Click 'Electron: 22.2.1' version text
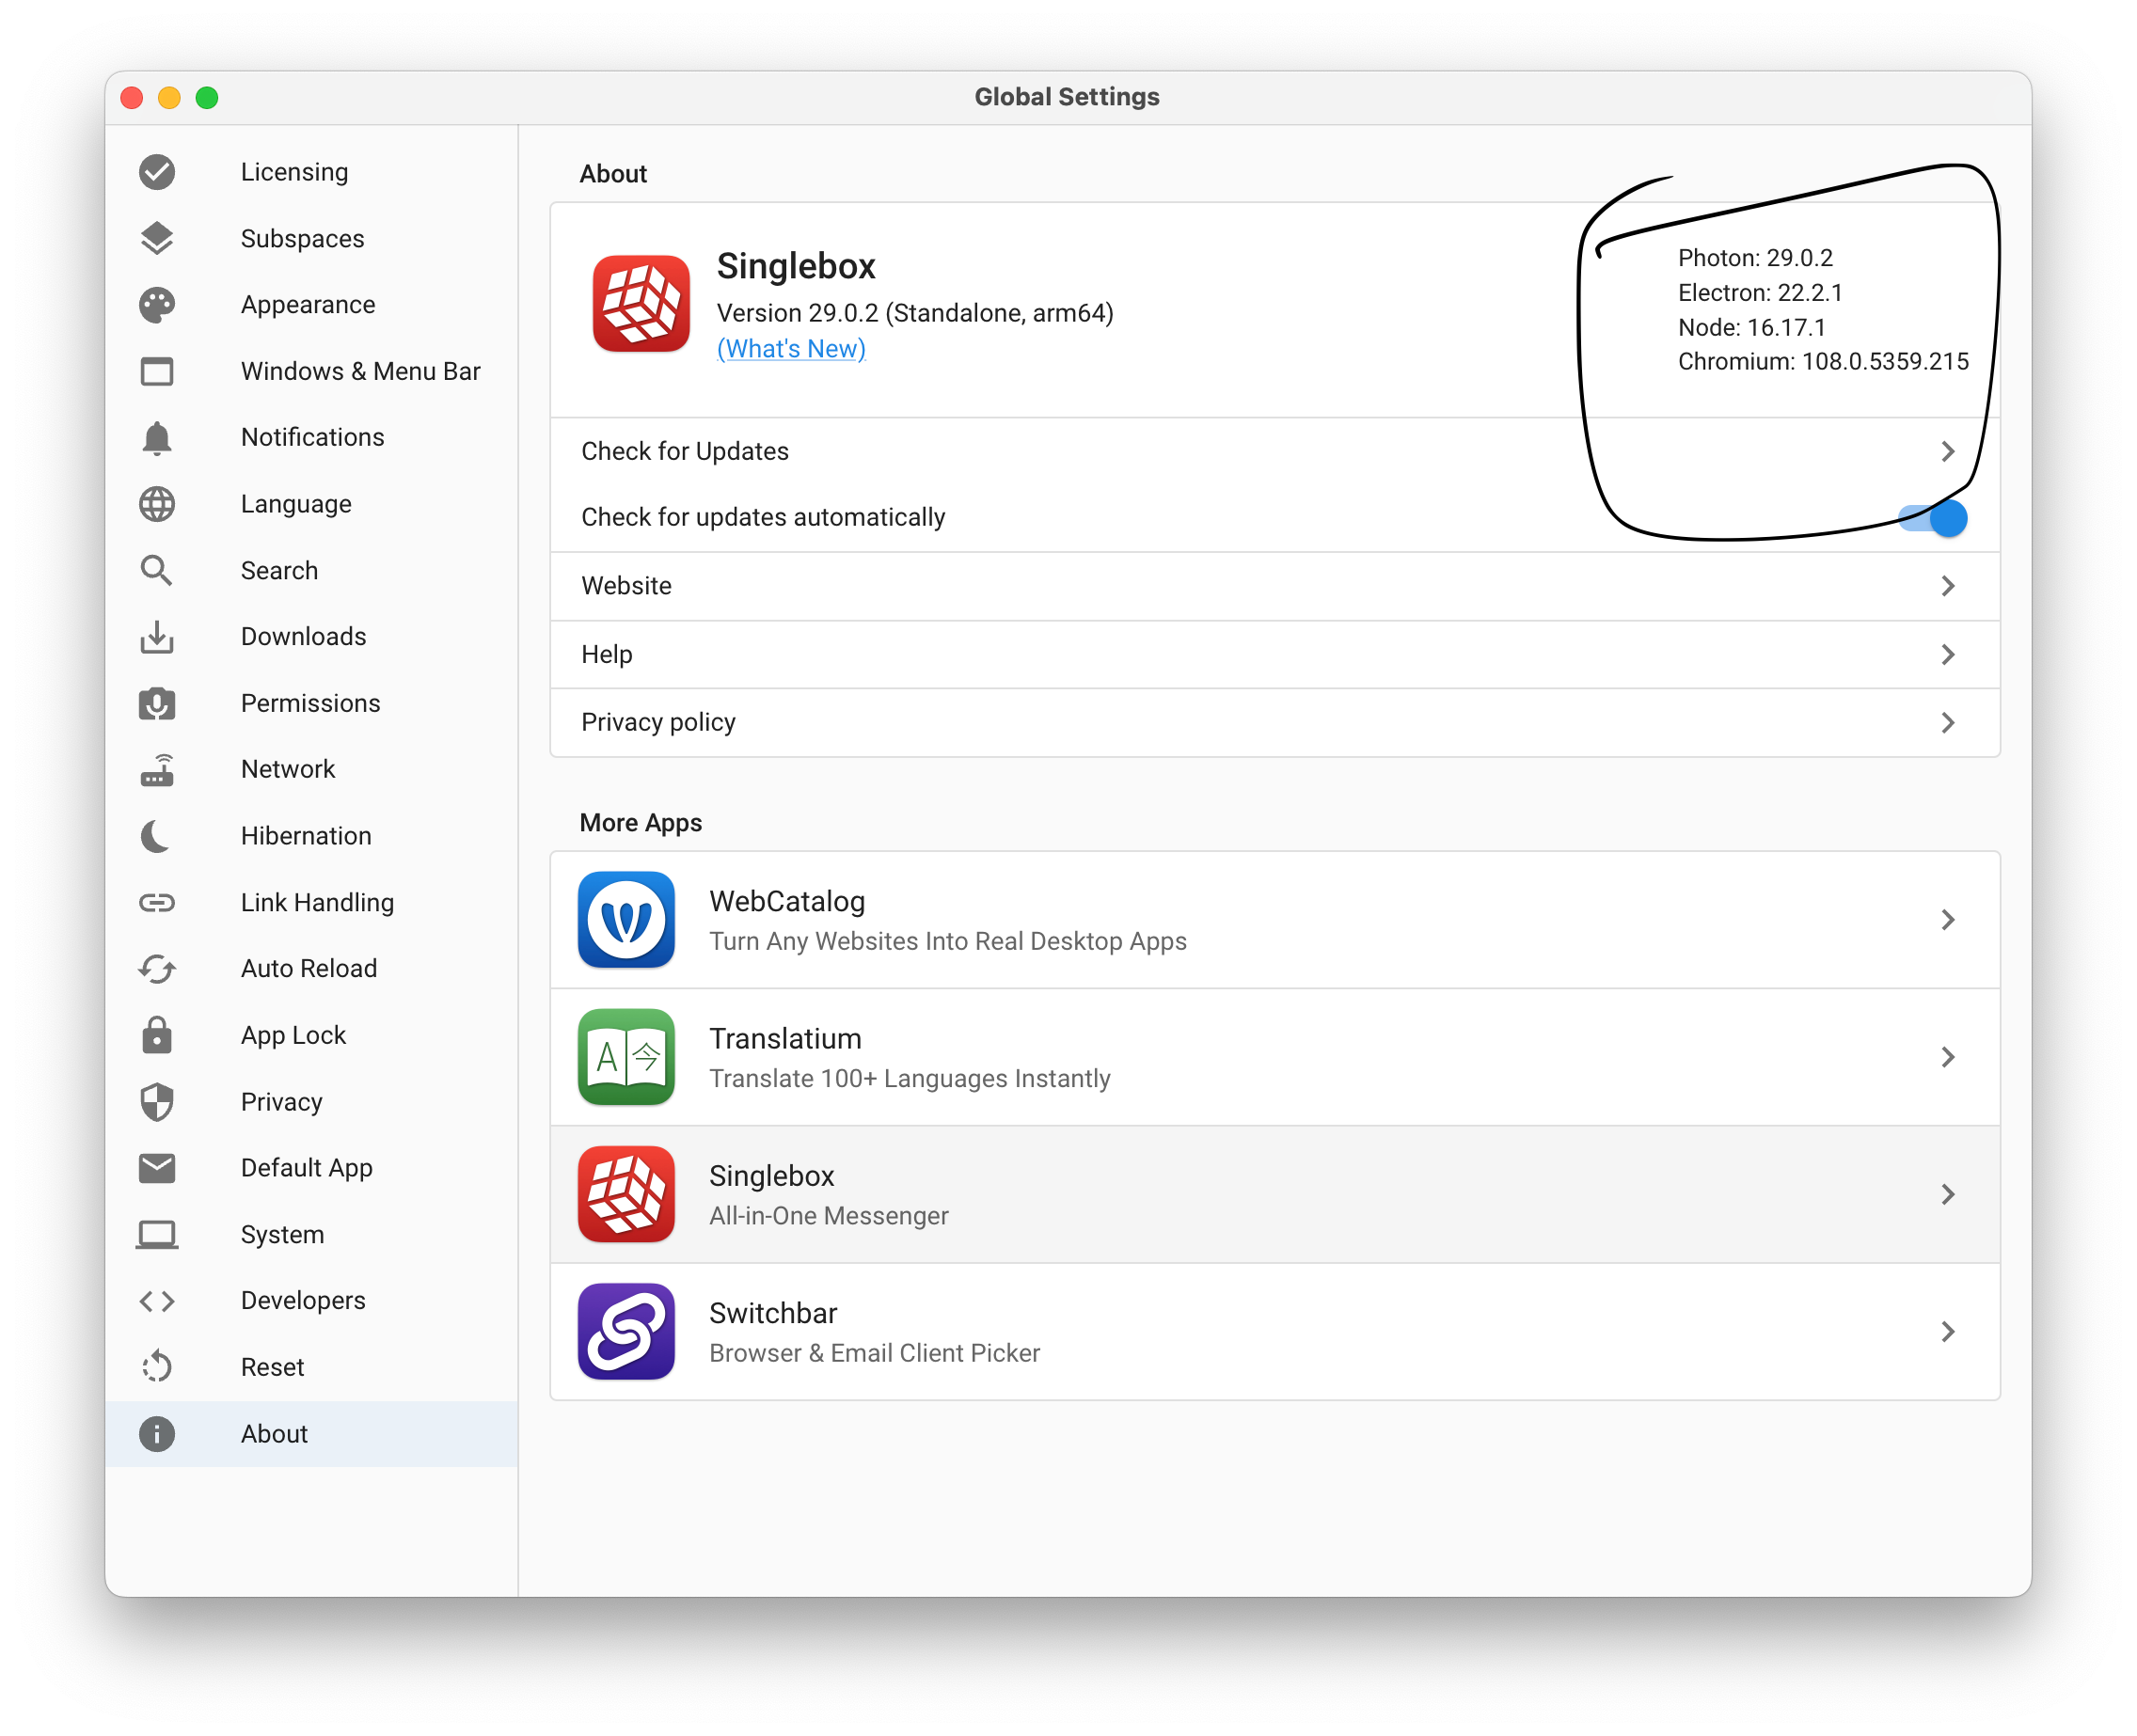Viewport: 2137px width, 1736px height. (1760, 293)
